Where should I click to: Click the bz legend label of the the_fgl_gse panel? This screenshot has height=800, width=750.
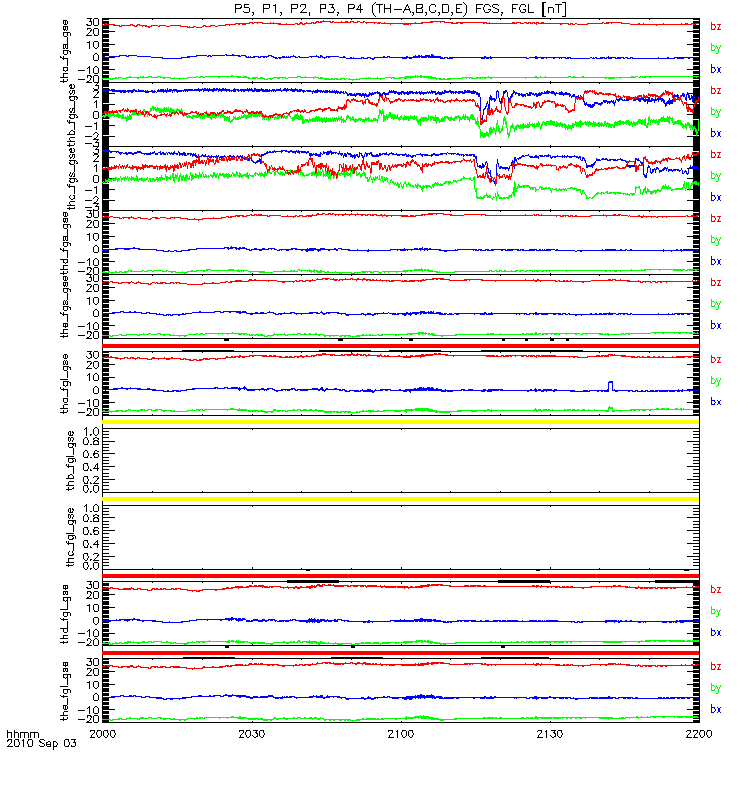(x=716, y=666)
